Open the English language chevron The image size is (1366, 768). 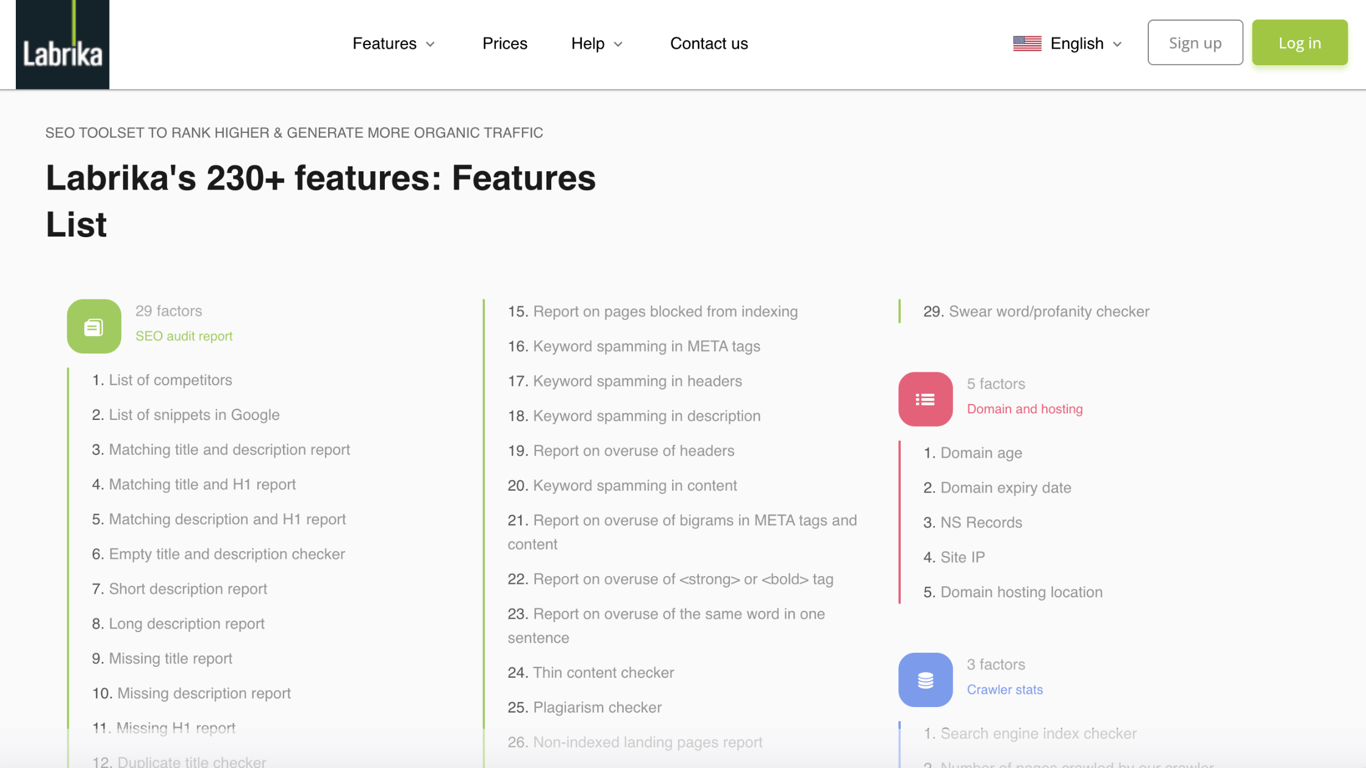[1117, 44]
